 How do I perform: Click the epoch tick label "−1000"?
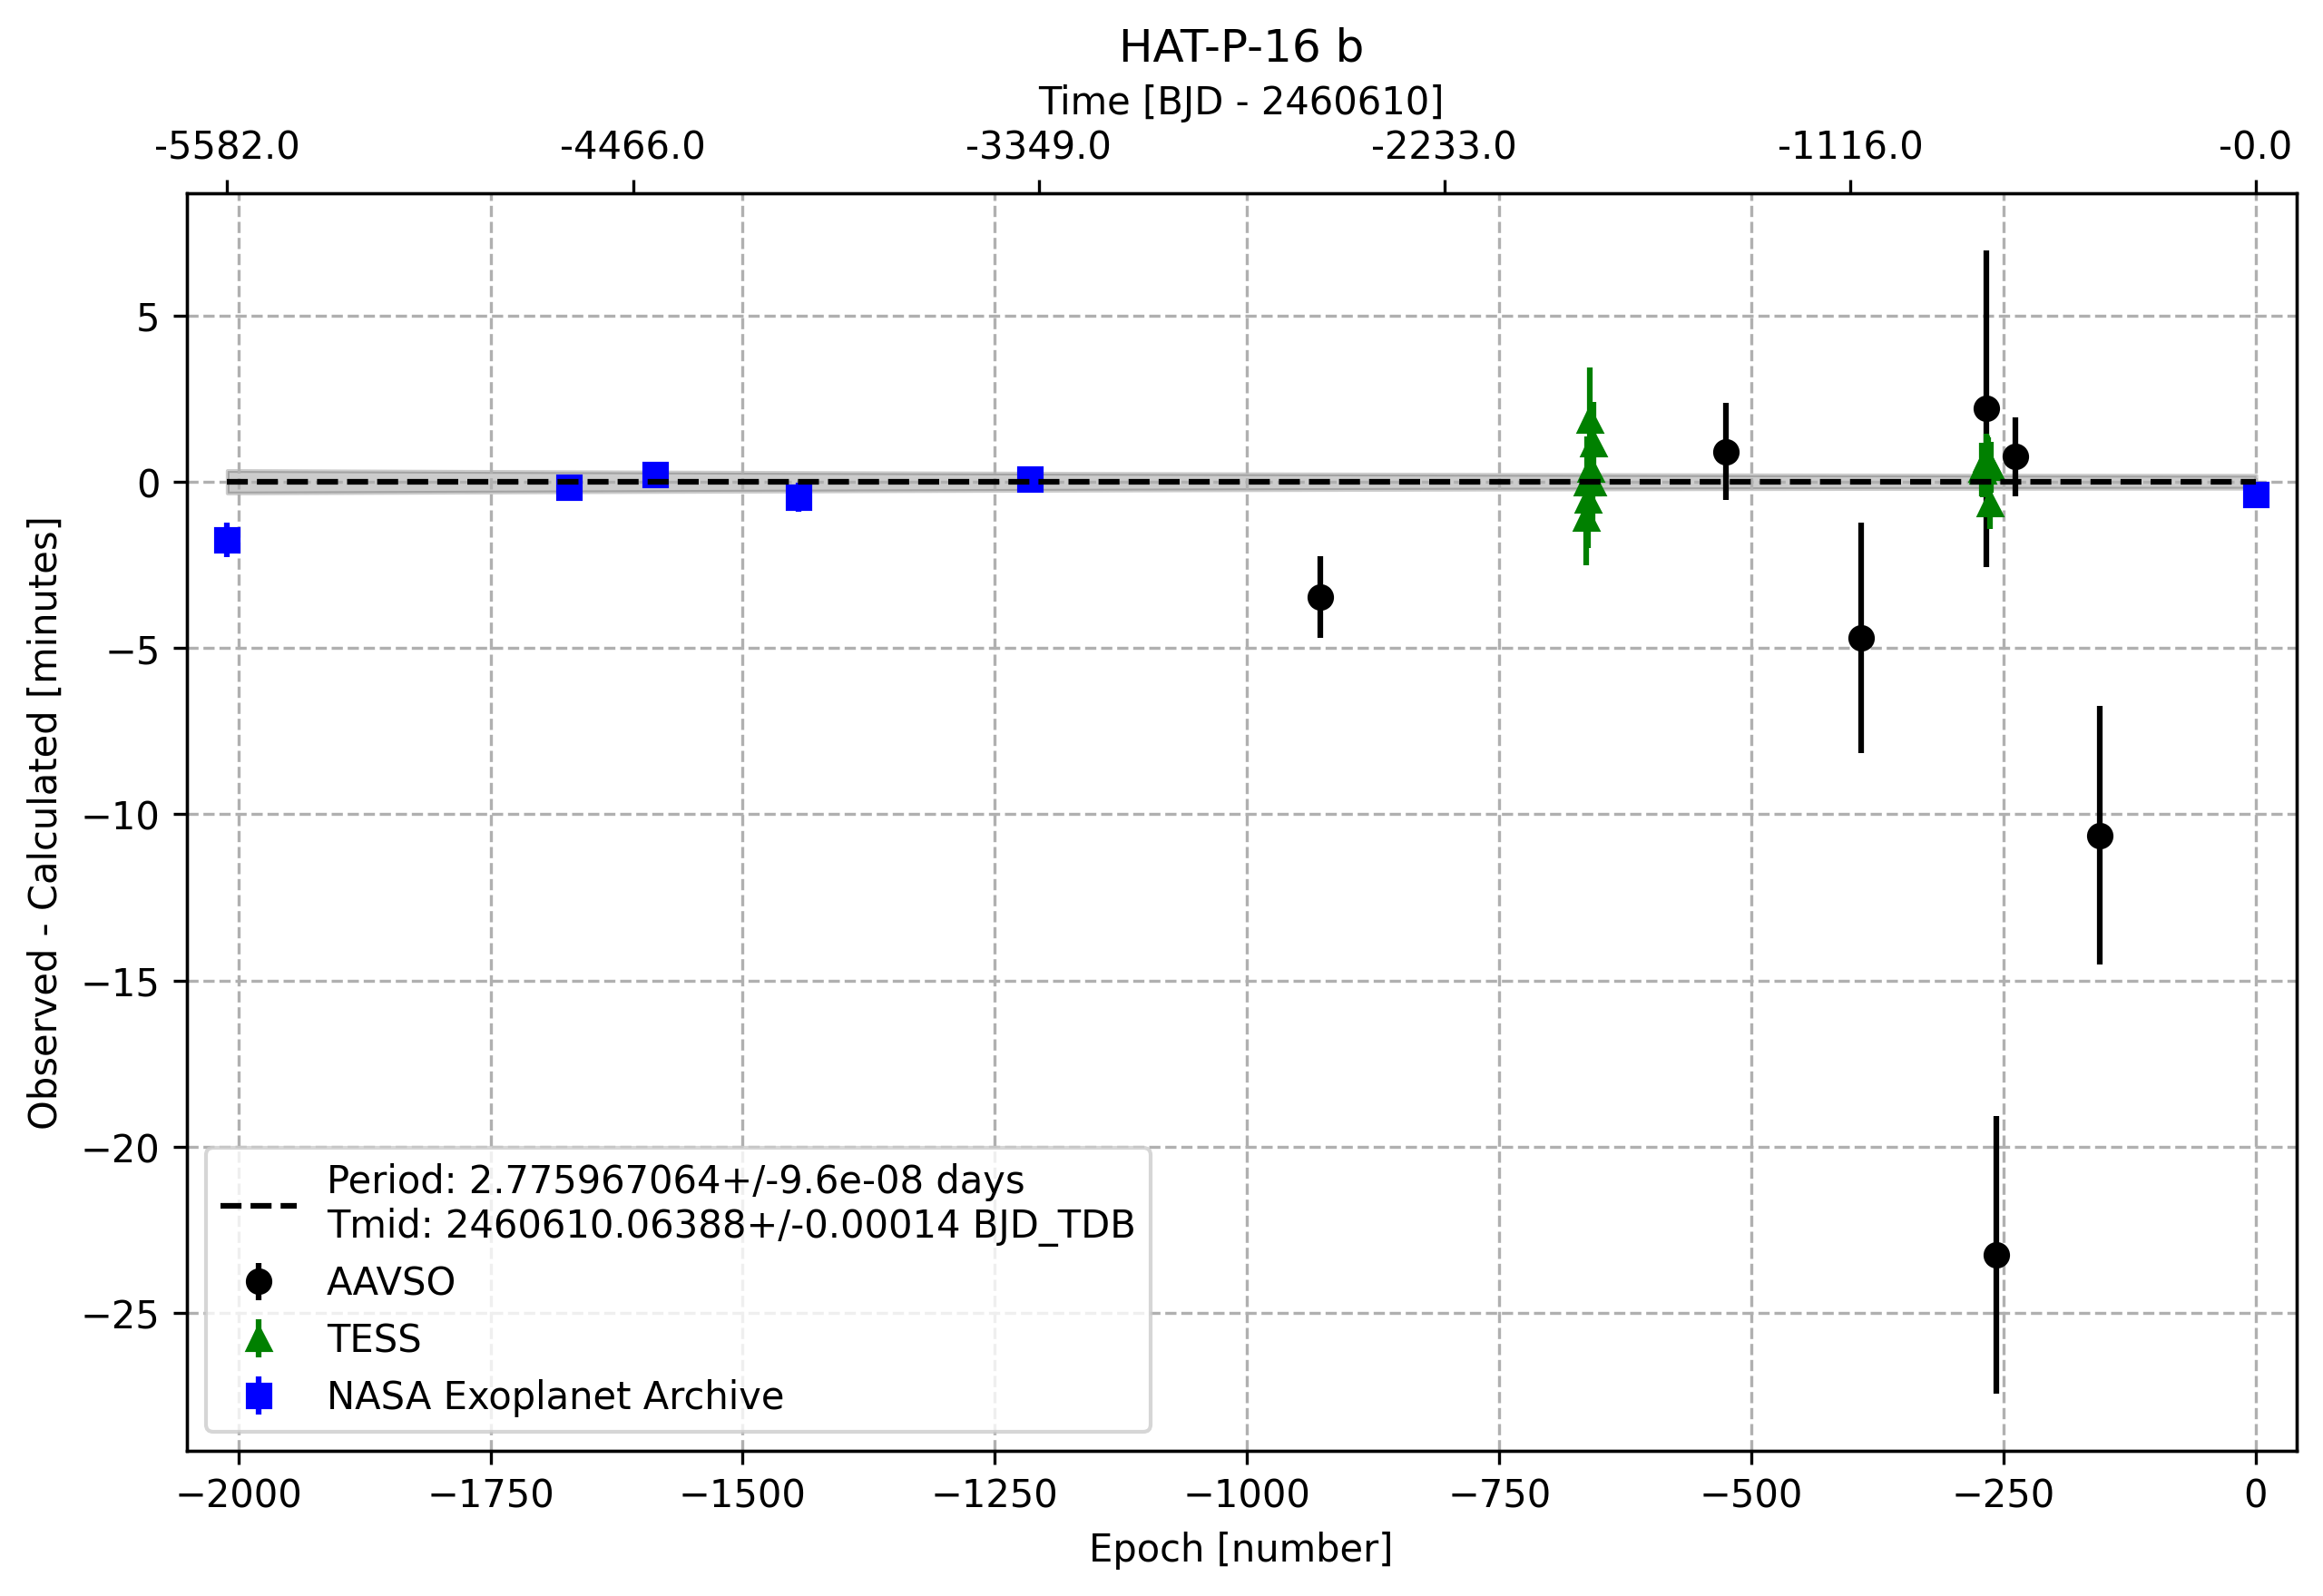1247,1495
